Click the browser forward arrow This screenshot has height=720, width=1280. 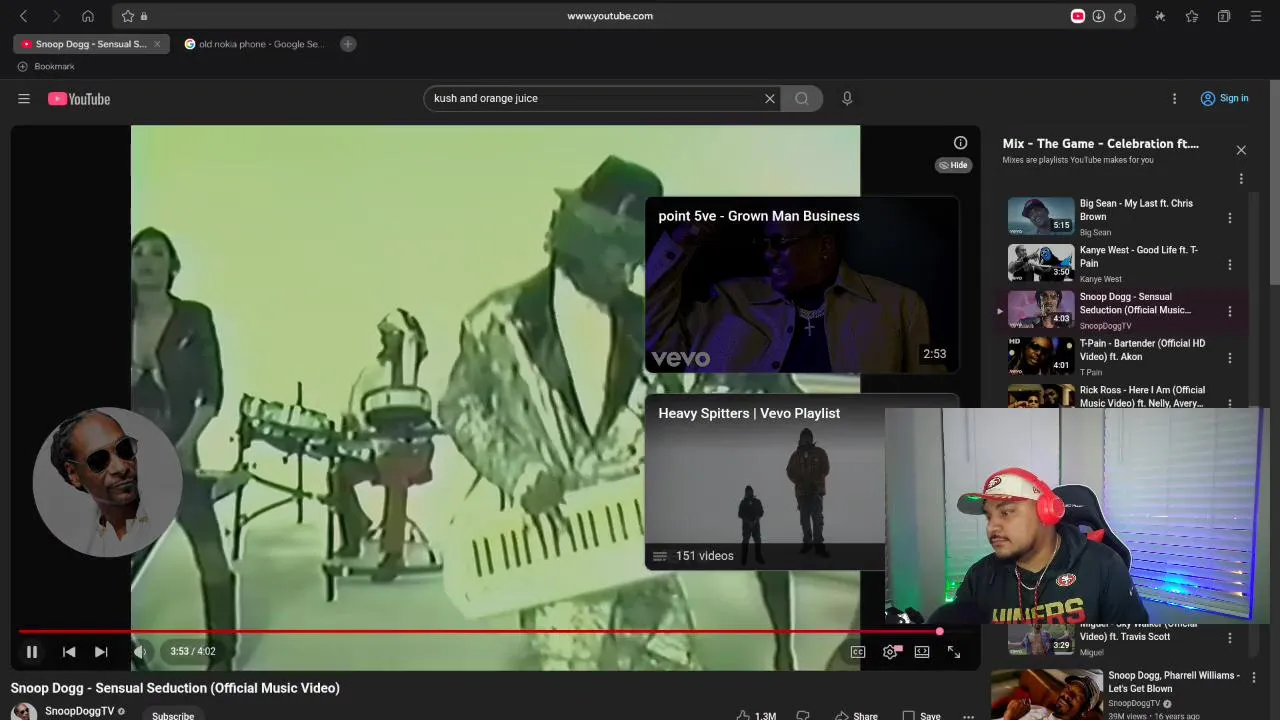(56, 16)
